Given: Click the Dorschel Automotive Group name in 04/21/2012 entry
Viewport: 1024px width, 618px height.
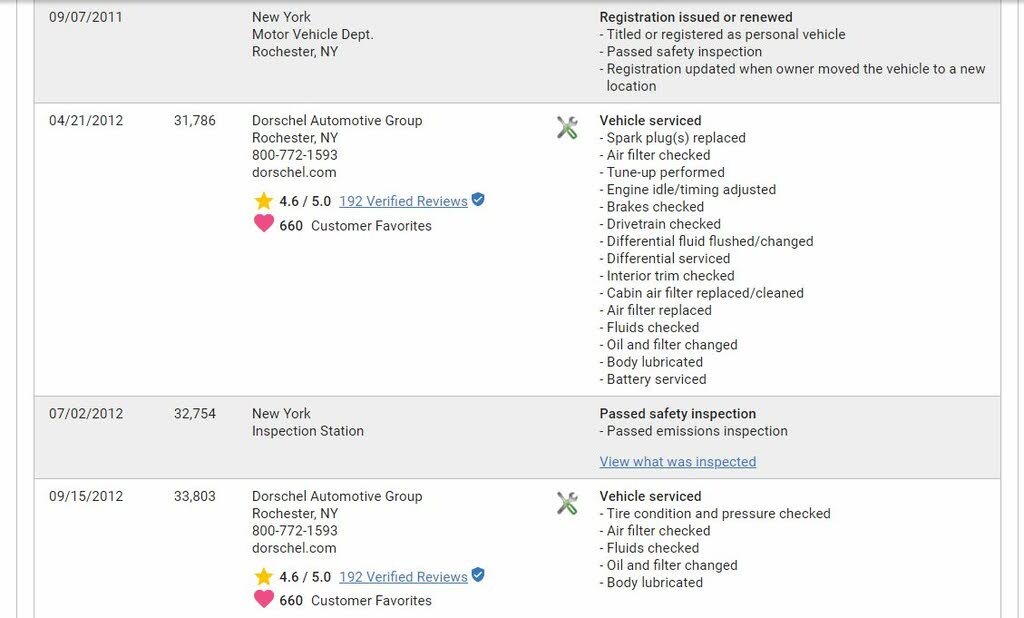Looking at the screenshot, I should click(337, 120).
